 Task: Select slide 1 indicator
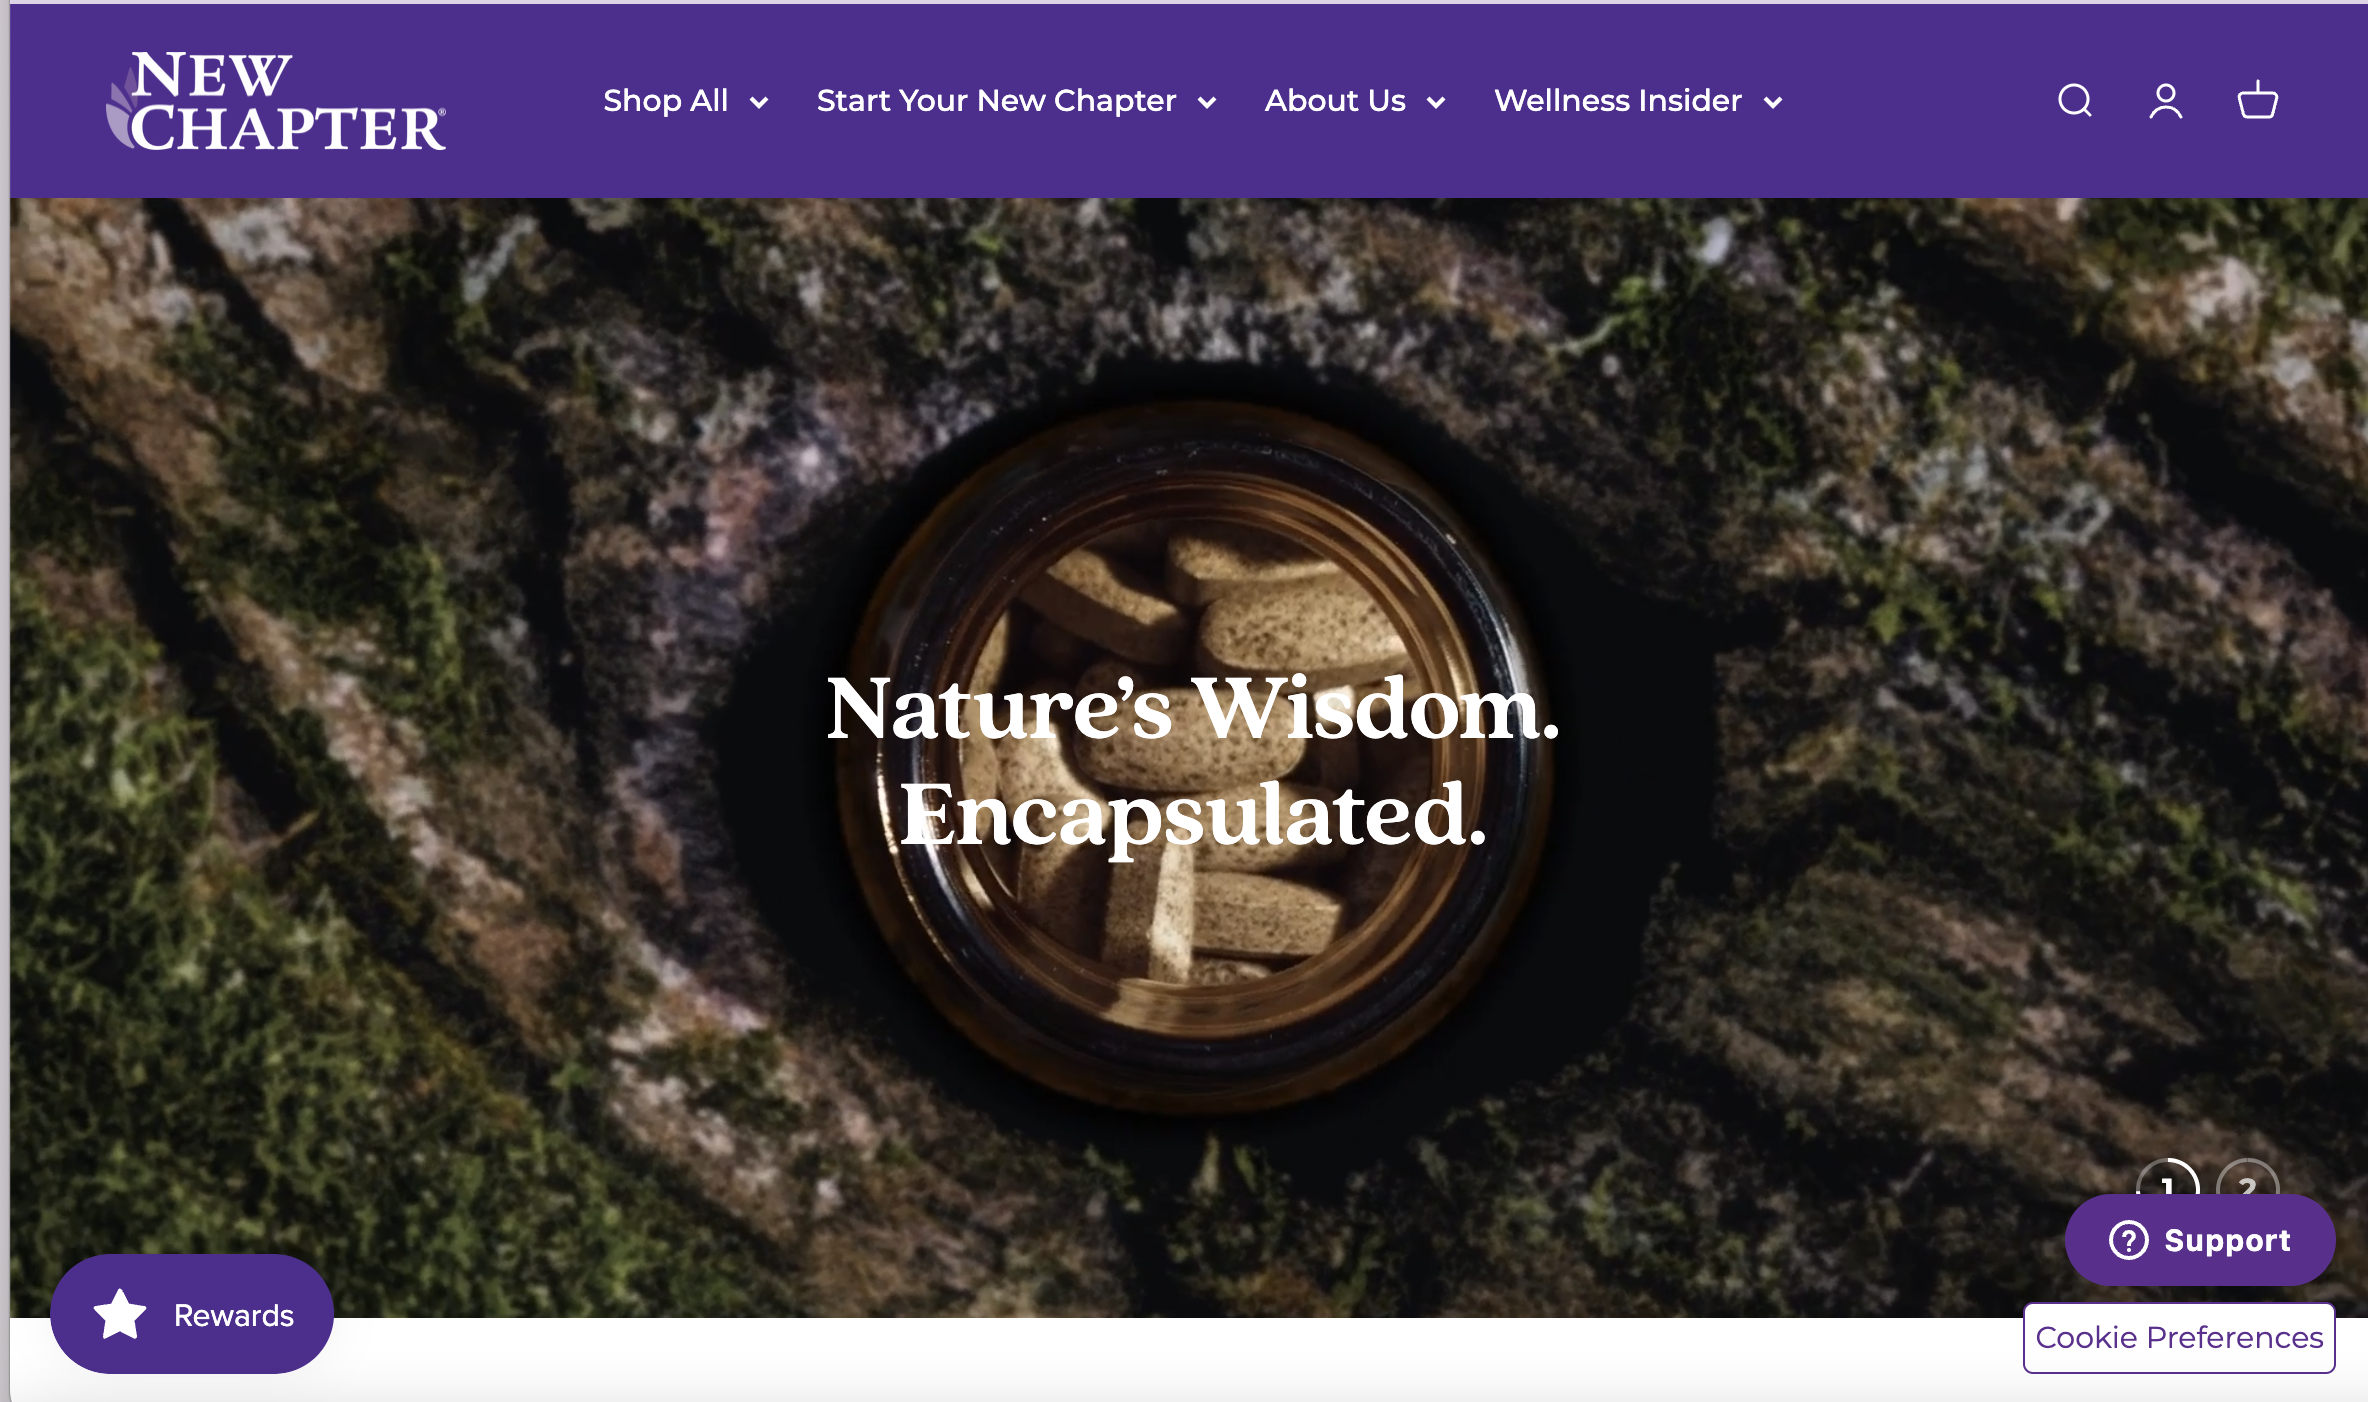(x=2167, y=1178)
